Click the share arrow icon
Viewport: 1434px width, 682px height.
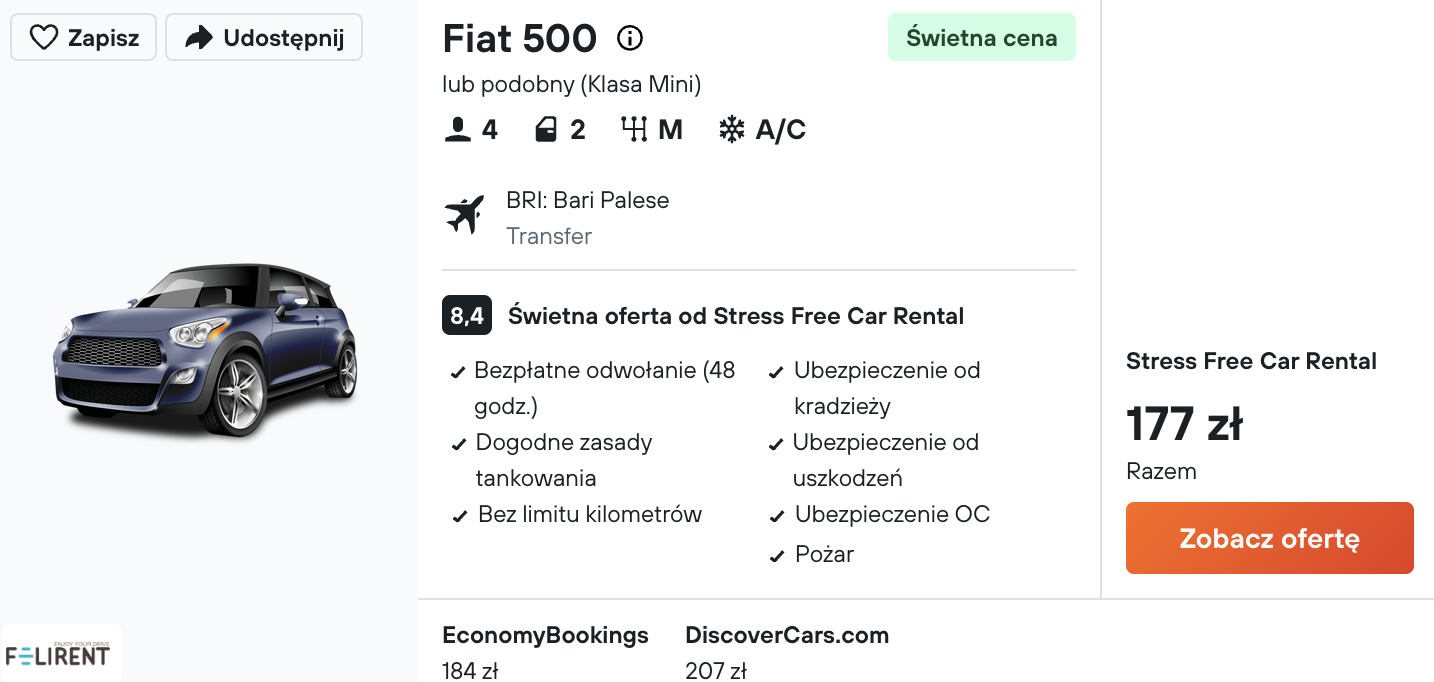click(x=200, y=38)
